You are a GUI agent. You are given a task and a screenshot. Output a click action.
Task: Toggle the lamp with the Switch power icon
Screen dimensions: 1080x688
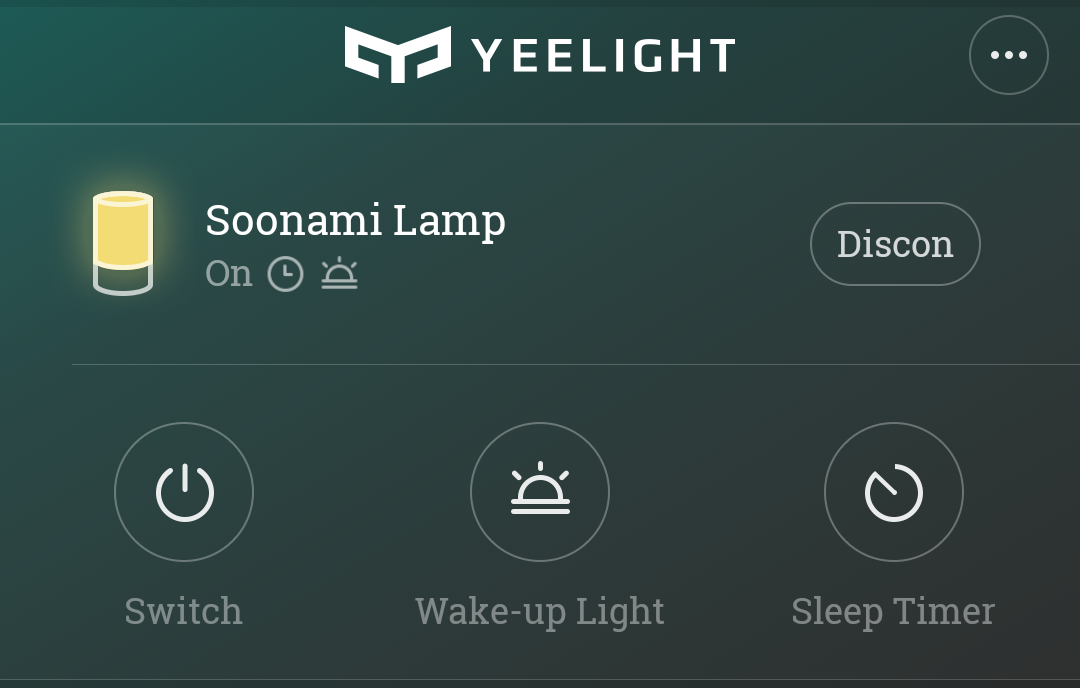pos(184,492)
